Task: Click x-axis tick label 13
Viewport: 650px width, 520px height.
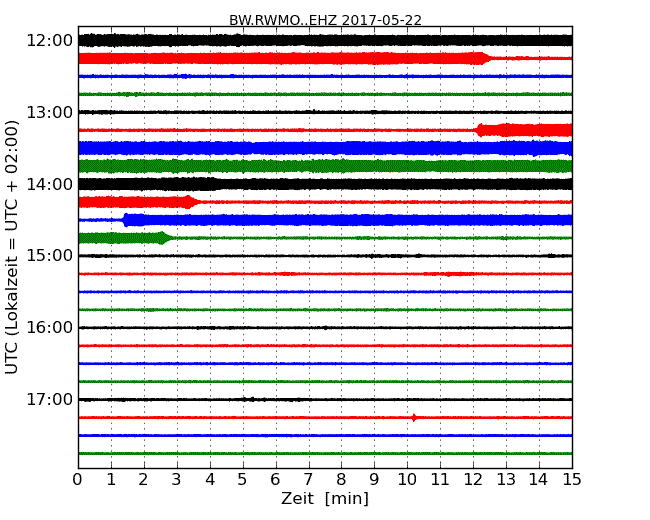Action: [506, 480]
